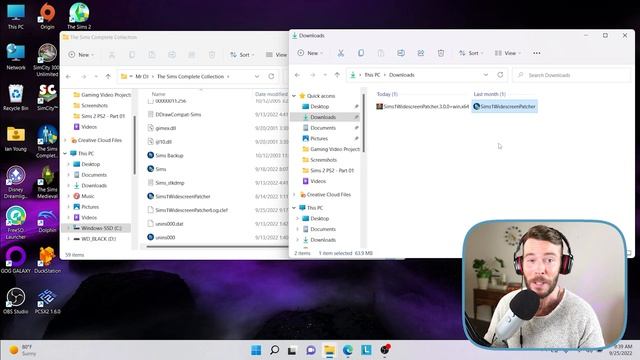The image size is (640, 360).
Task: Open View menu in Downloads toolbar
Action: pos(508,53)
